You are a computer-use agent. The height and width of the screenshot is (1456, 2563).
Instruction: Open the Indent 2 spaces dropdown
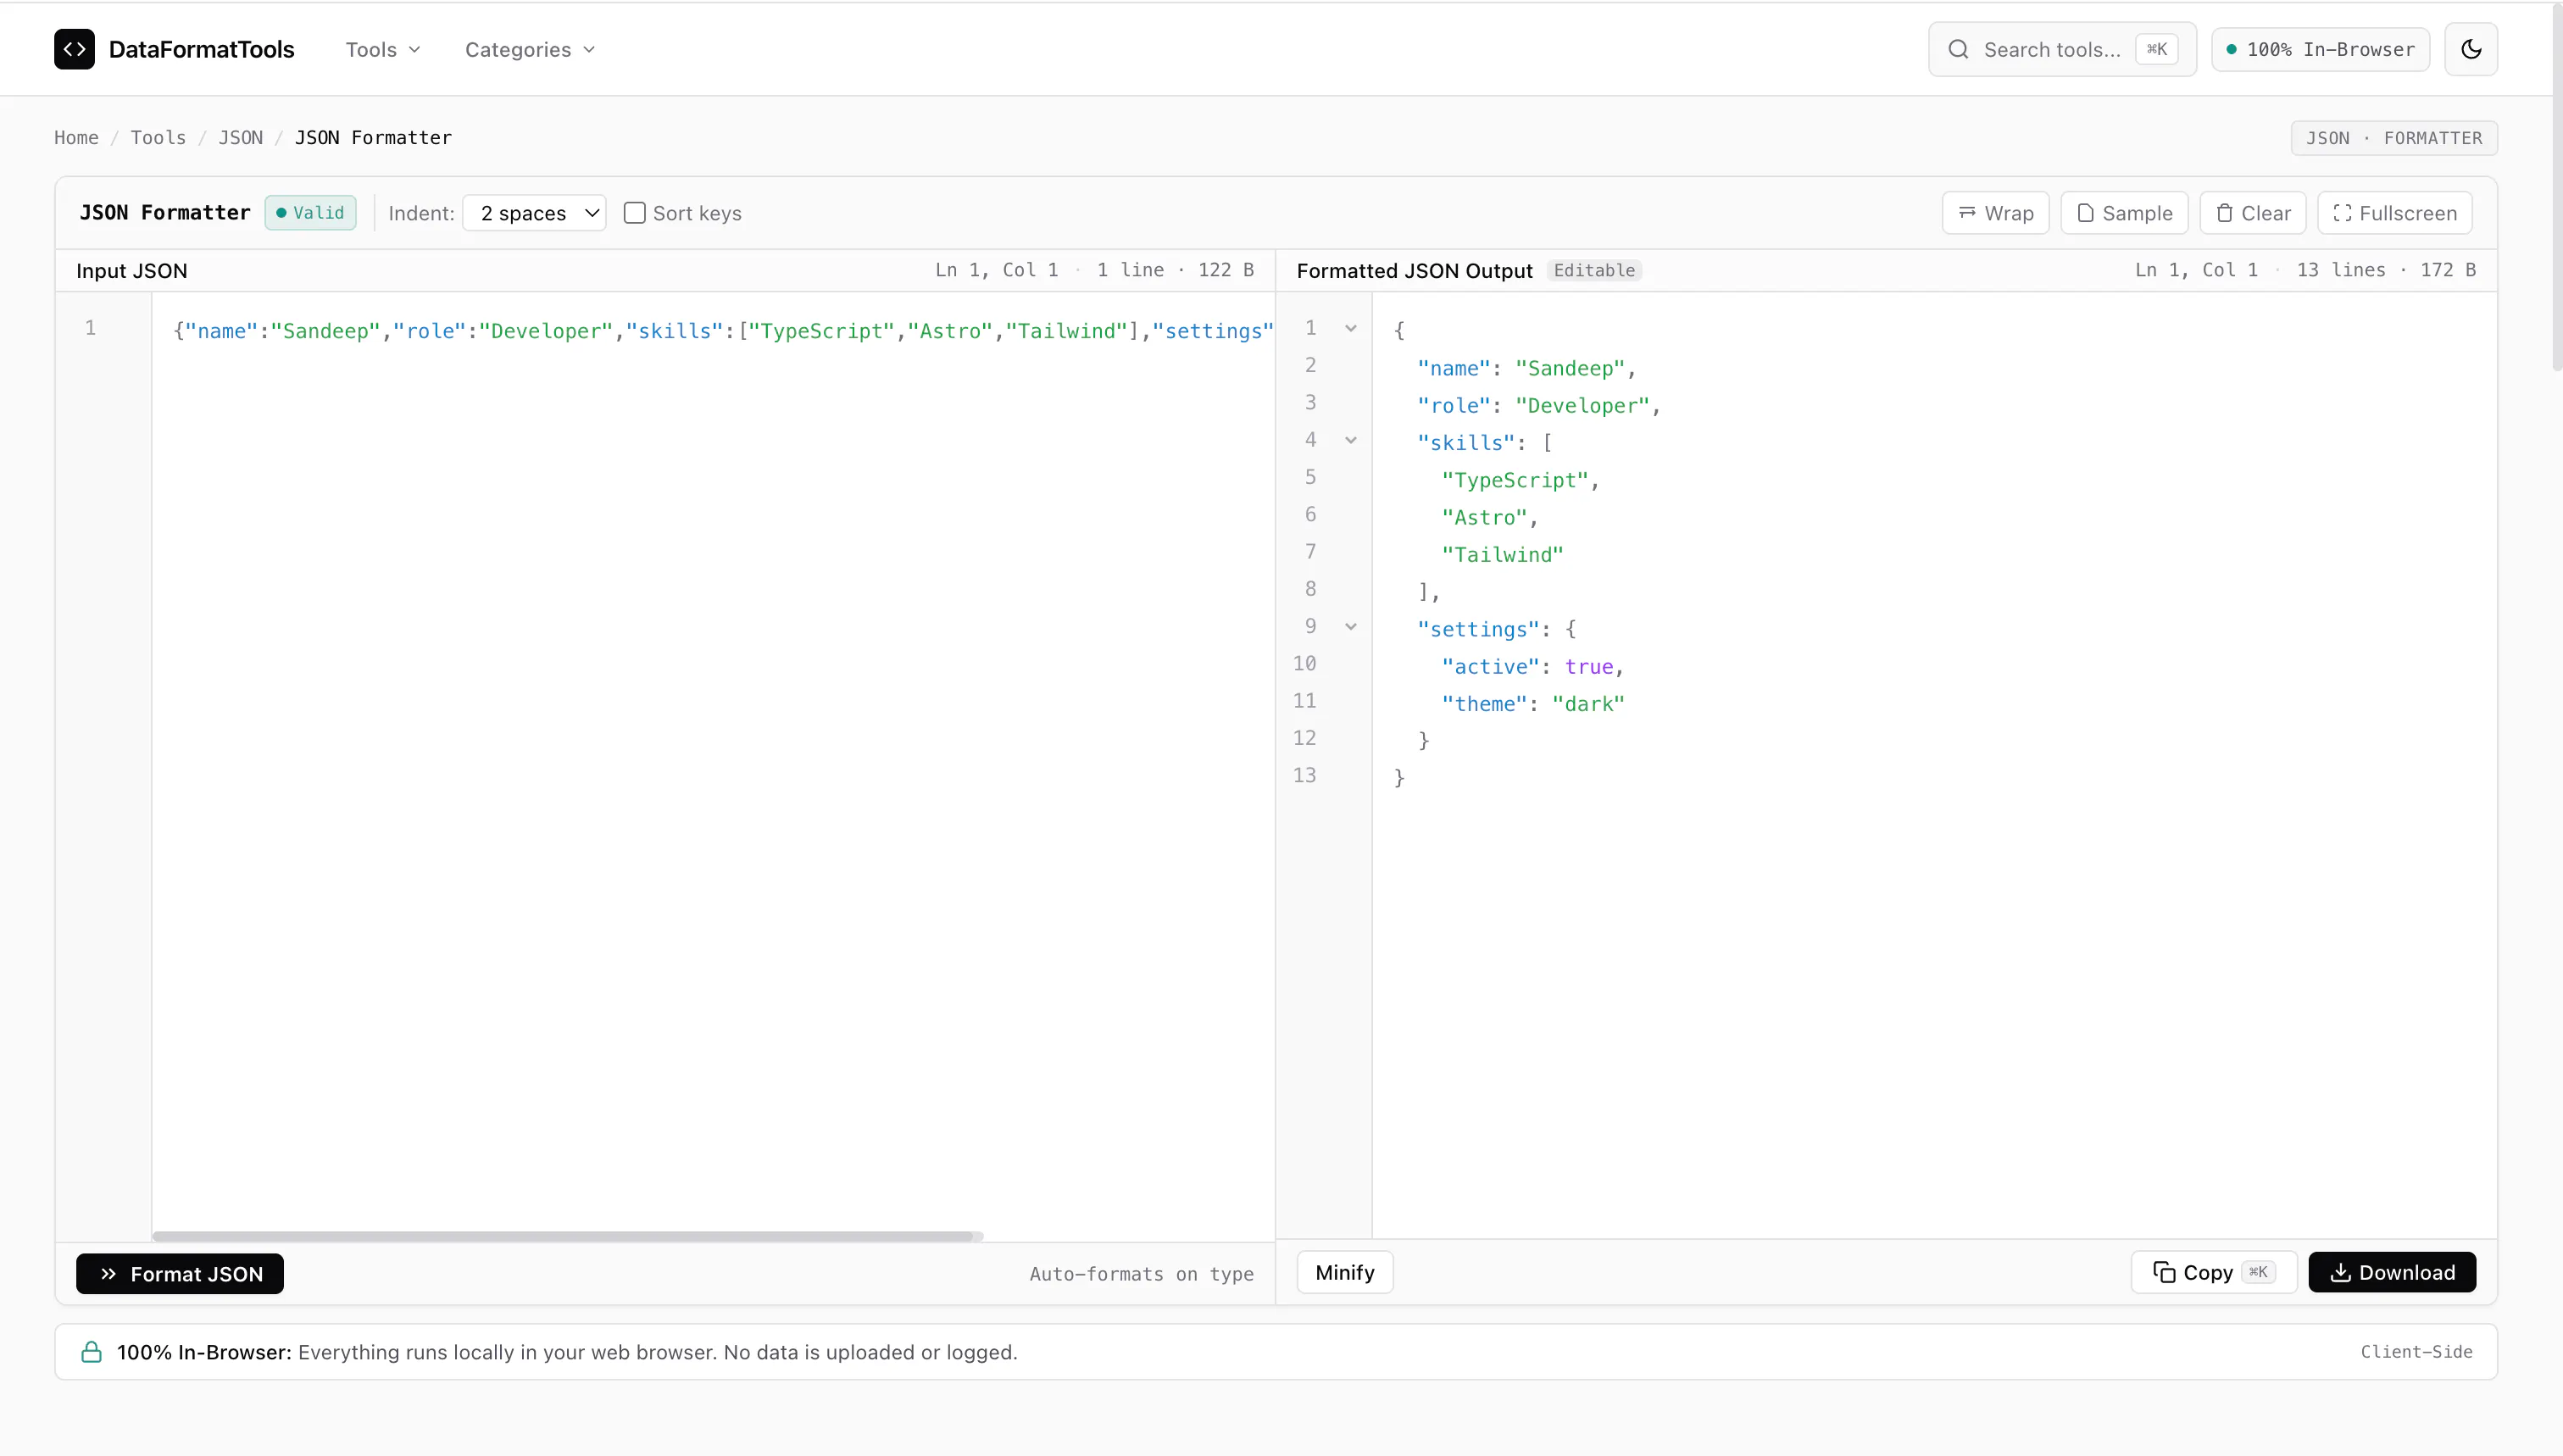point(534,213)
